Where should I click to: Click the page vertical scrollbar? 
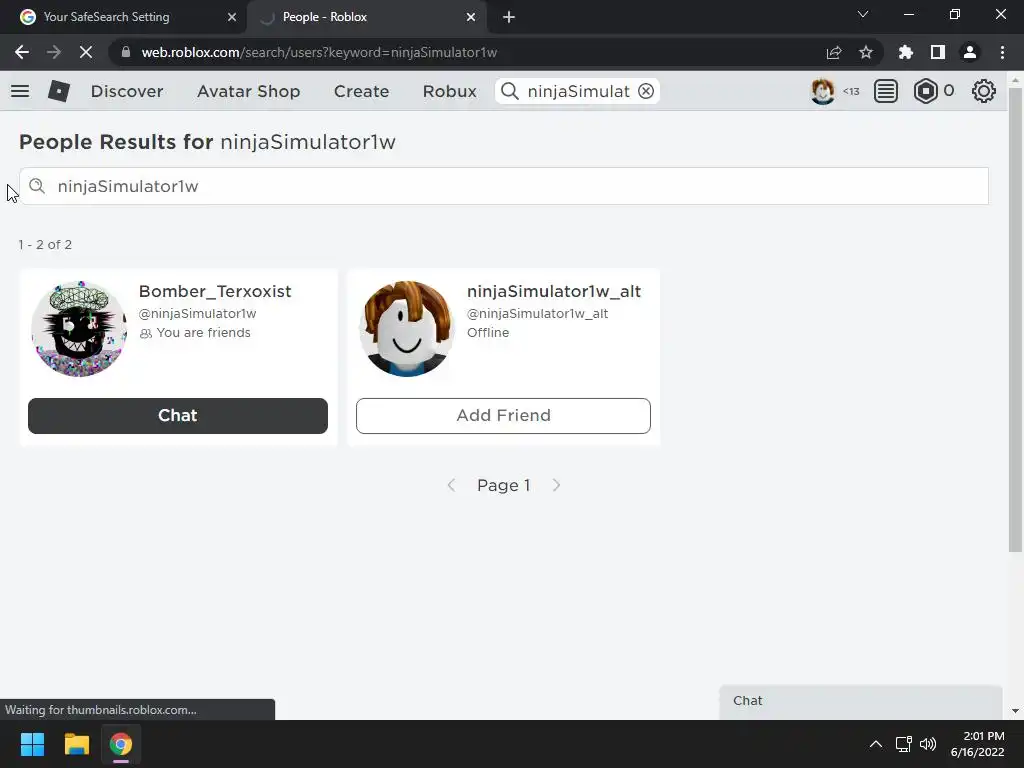coord(1015,320)
